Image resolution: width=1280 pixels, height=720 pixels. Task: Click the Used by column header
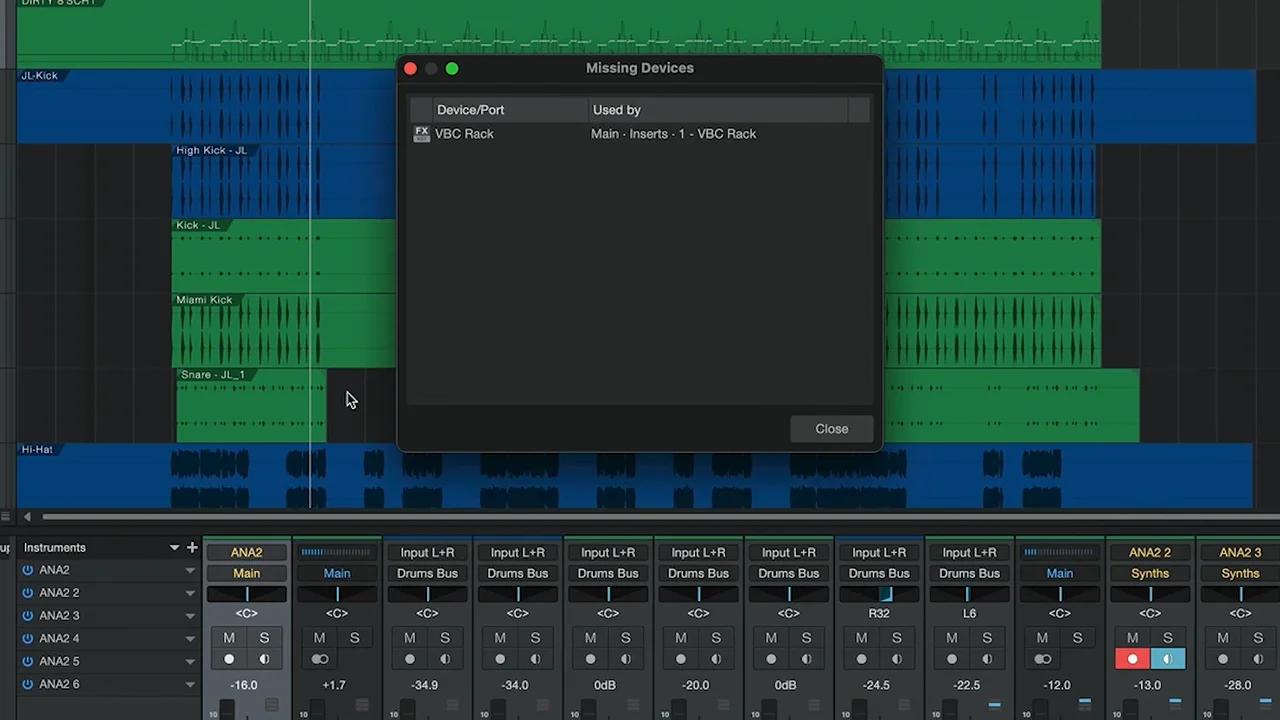(616, 110)
